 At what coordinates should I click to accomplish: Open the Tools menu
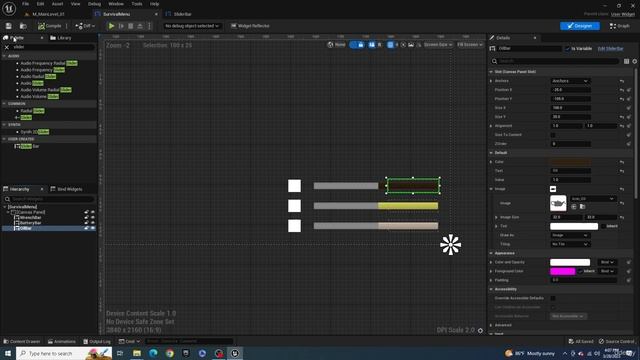[137, 4]
